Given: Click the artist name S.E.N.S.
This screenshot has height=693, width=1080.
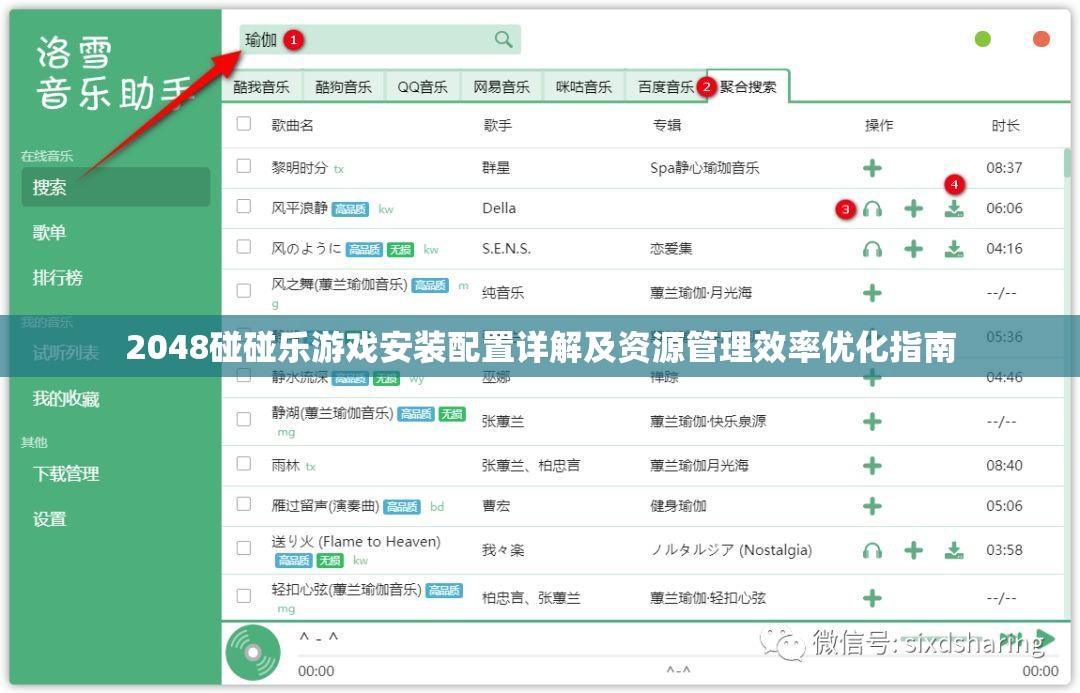Looking at the screenshot, I should [x=506, y=249].
